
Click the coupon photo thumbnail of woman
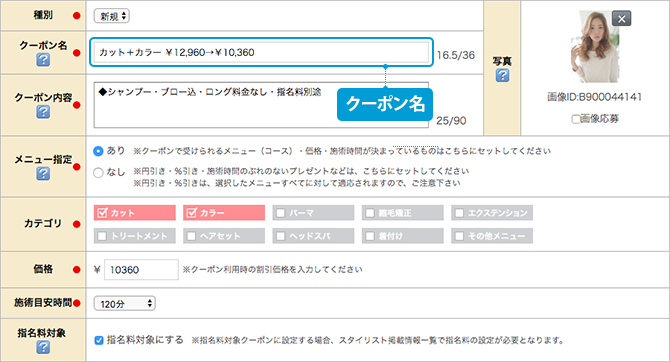(x=594, y=47)
